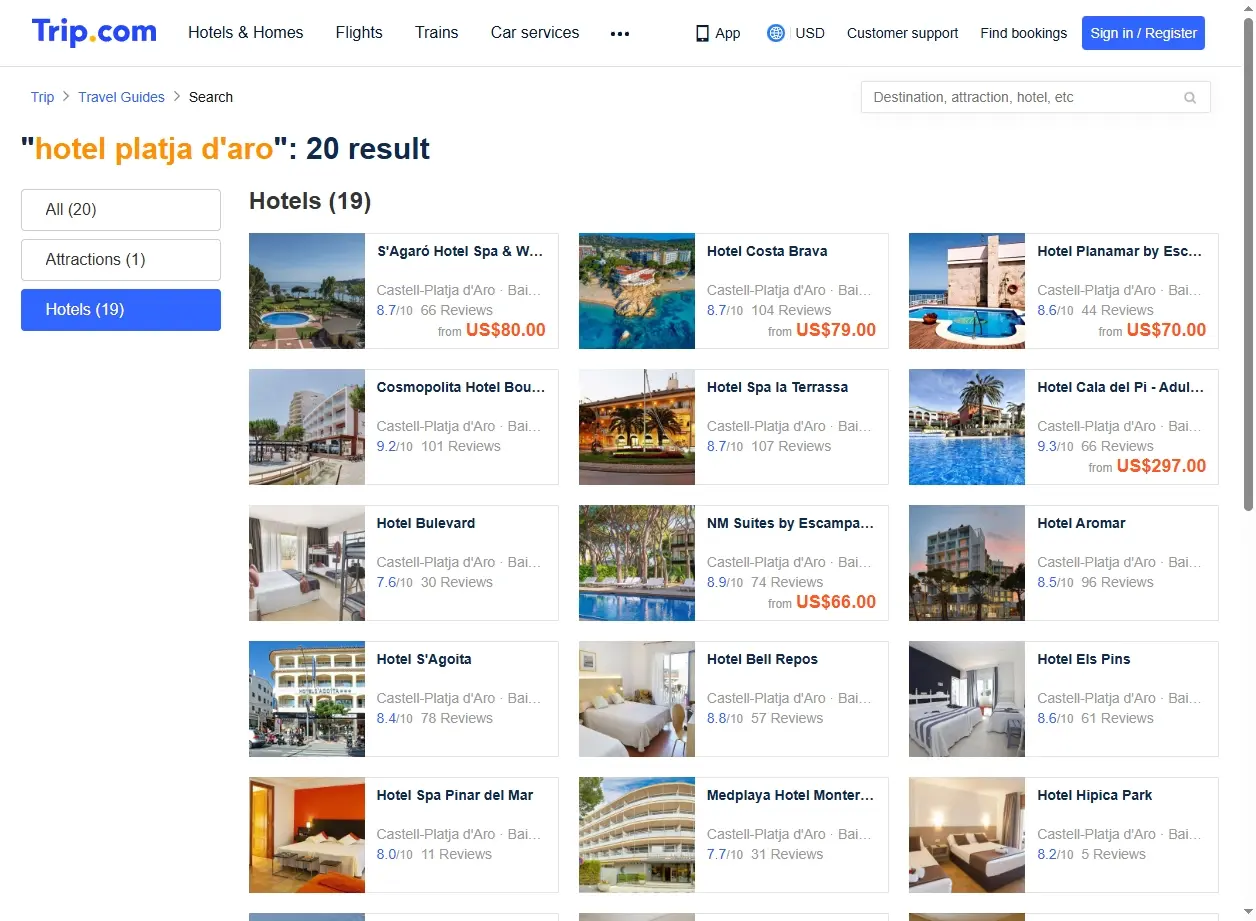Open Hotel Aromar building thumbnail
Viewport: 1256px width, 921px height.
[967, 563]
